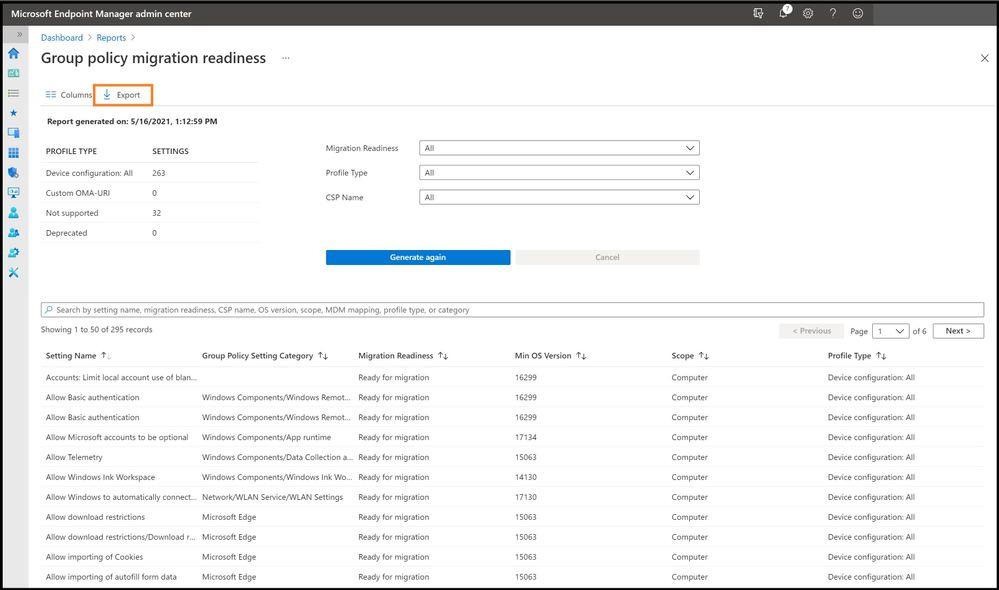Click the 'Windows Components/App runtime' category cell
This screenshot has width=999, height=590.
(x=266, y=438)
